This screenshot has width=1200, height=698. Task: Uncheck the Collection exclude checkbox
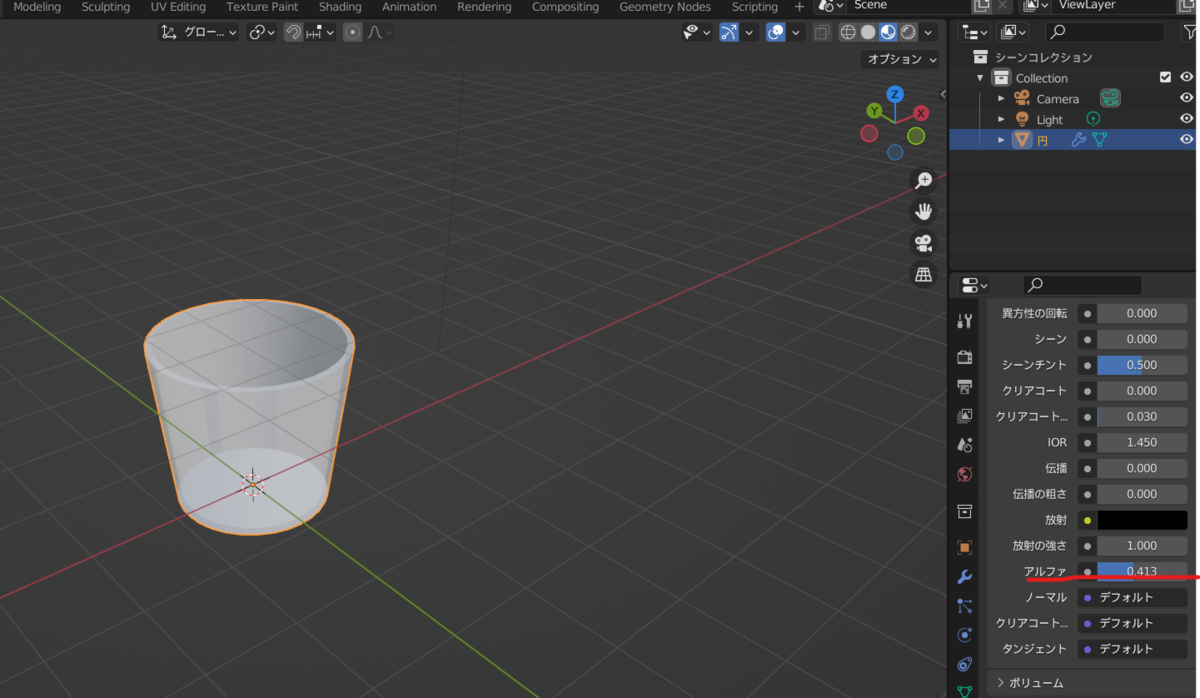[1164, 77]
